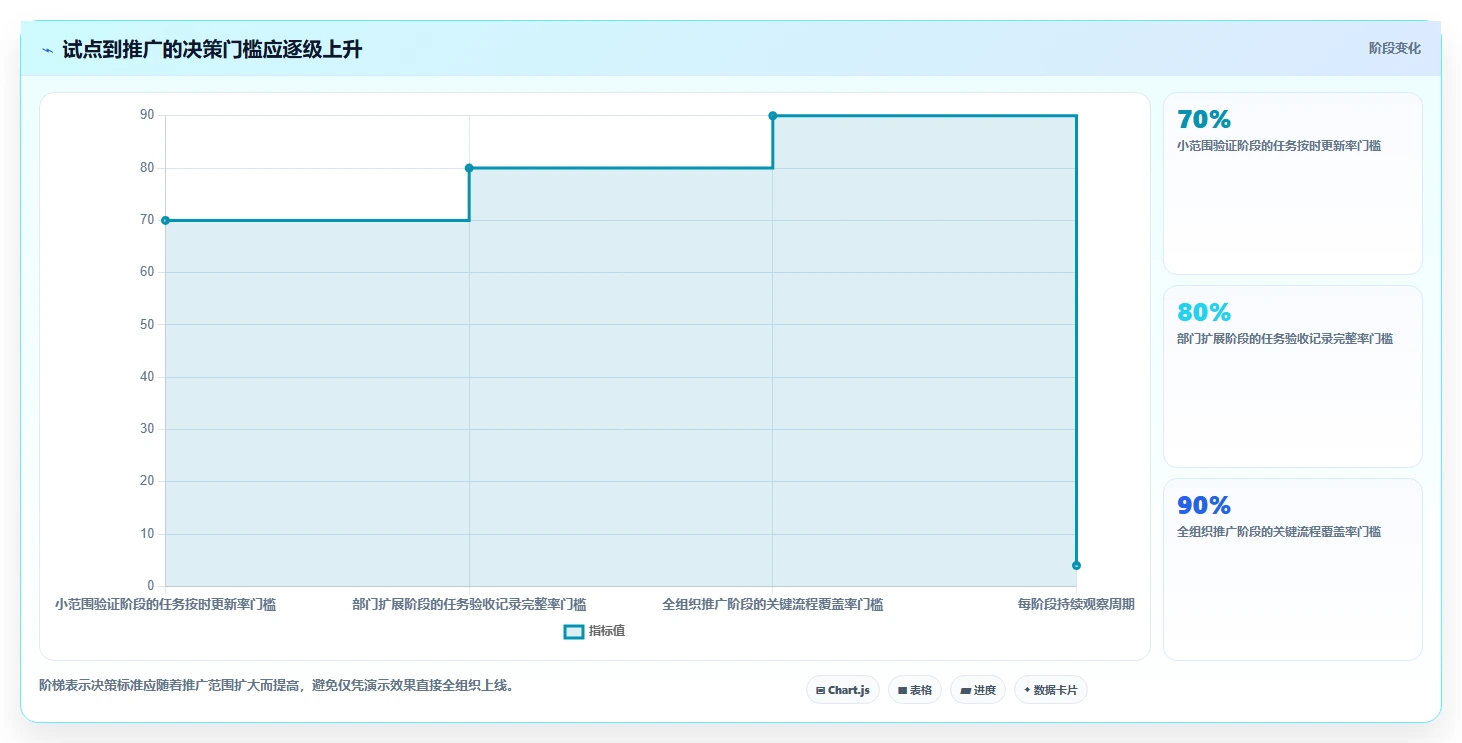
Task: Click the title 试点到推广的决策门槛应逐级上升
Action: pyautogui.click(x=212, y=50)
